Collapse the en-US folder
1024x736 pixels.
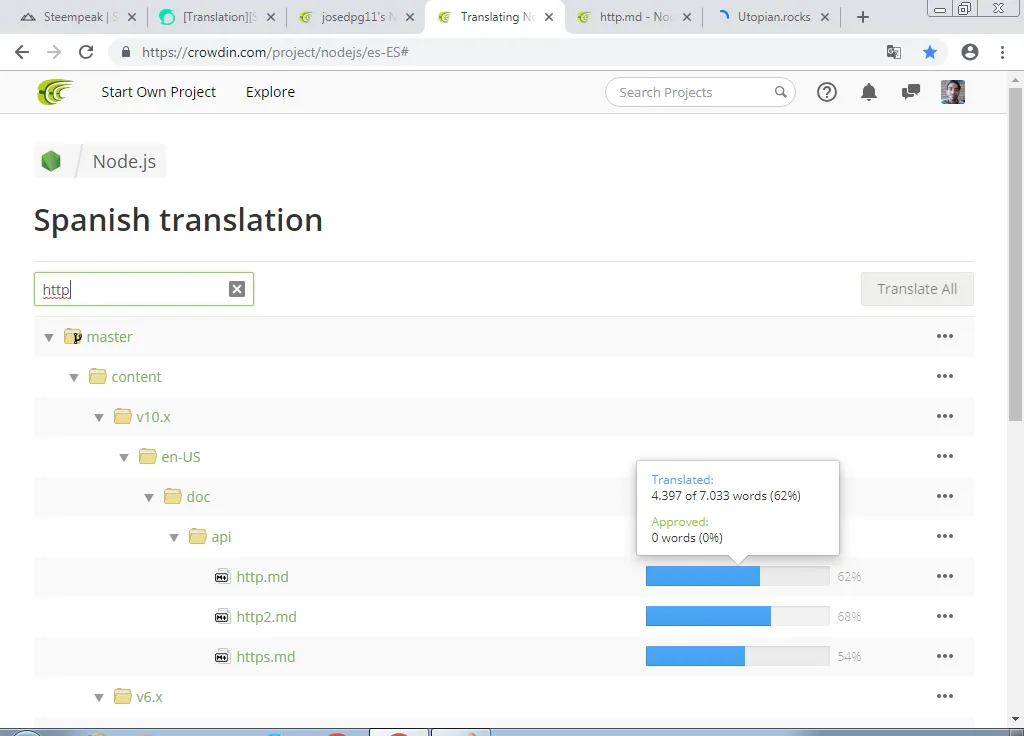click(124, 457)
